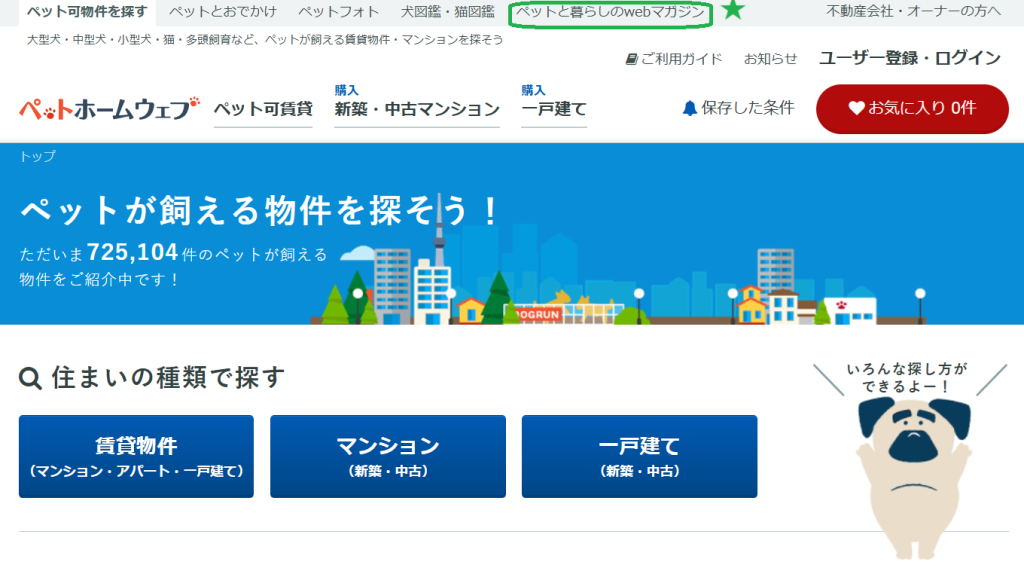
Task: Go to 犬図鑑・猫図鑑 tab
Action: coord(447,12)
